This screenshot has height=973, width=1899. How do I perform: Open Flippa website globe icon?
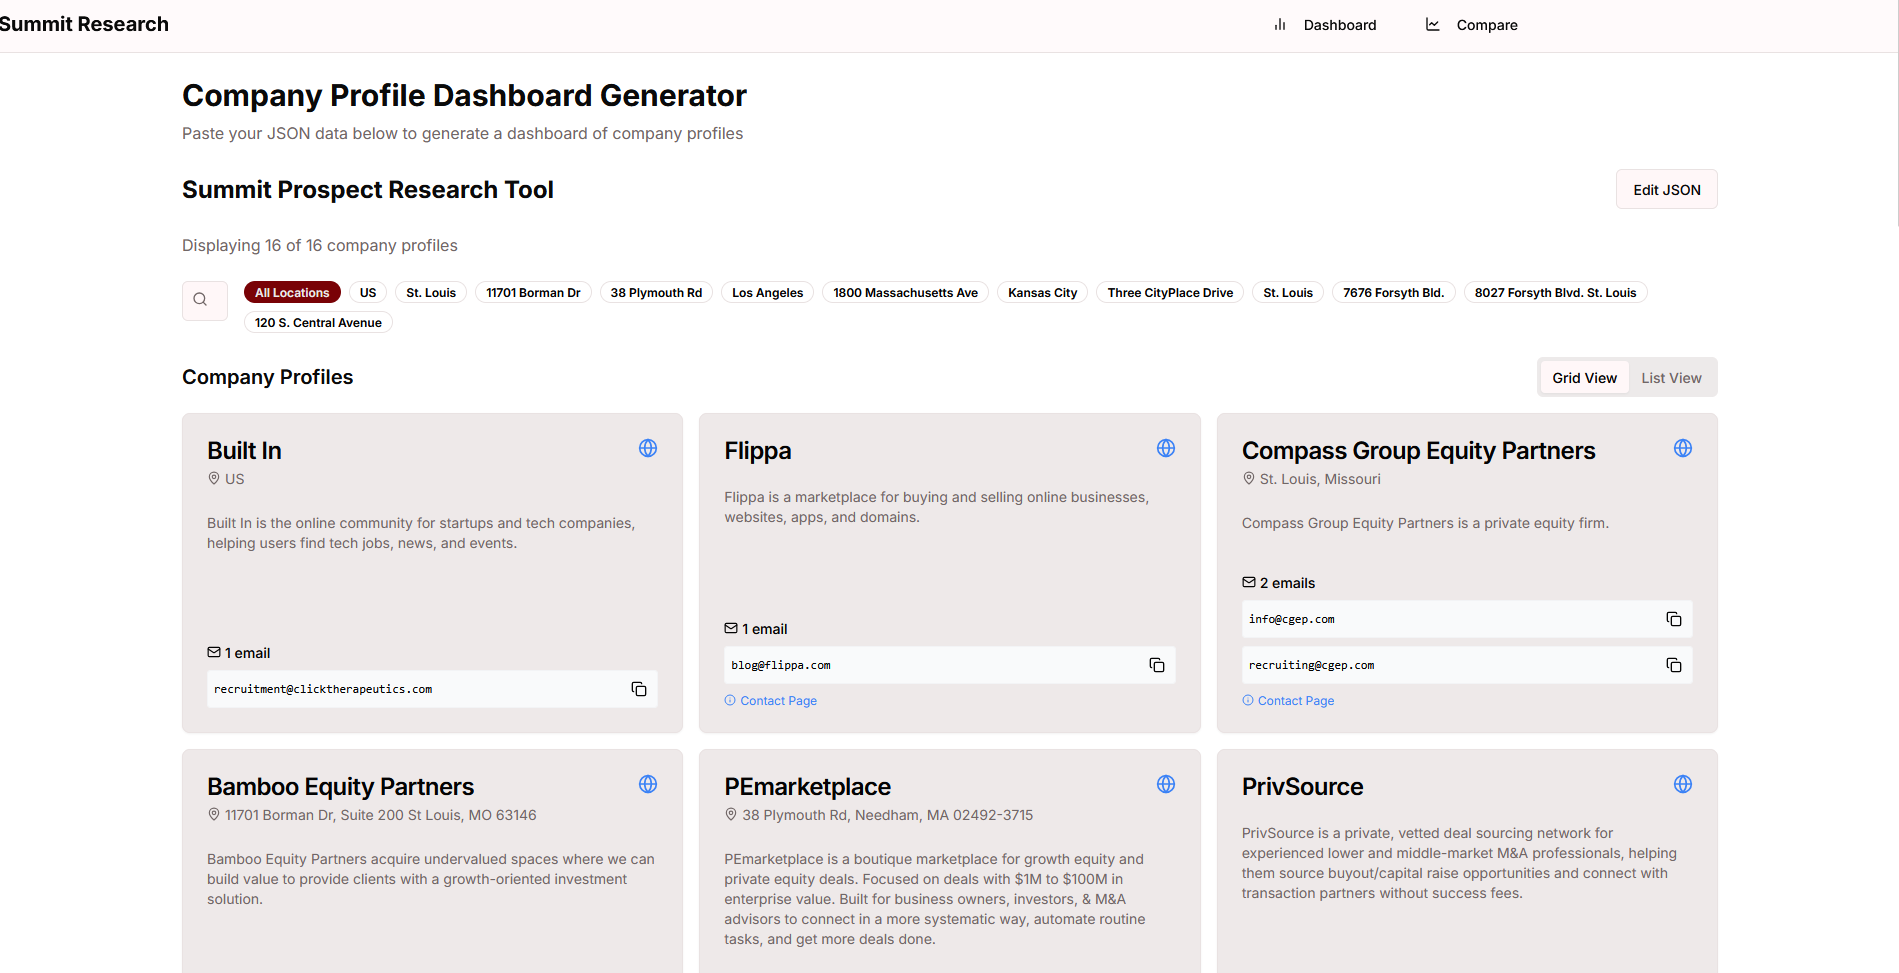1165,448
